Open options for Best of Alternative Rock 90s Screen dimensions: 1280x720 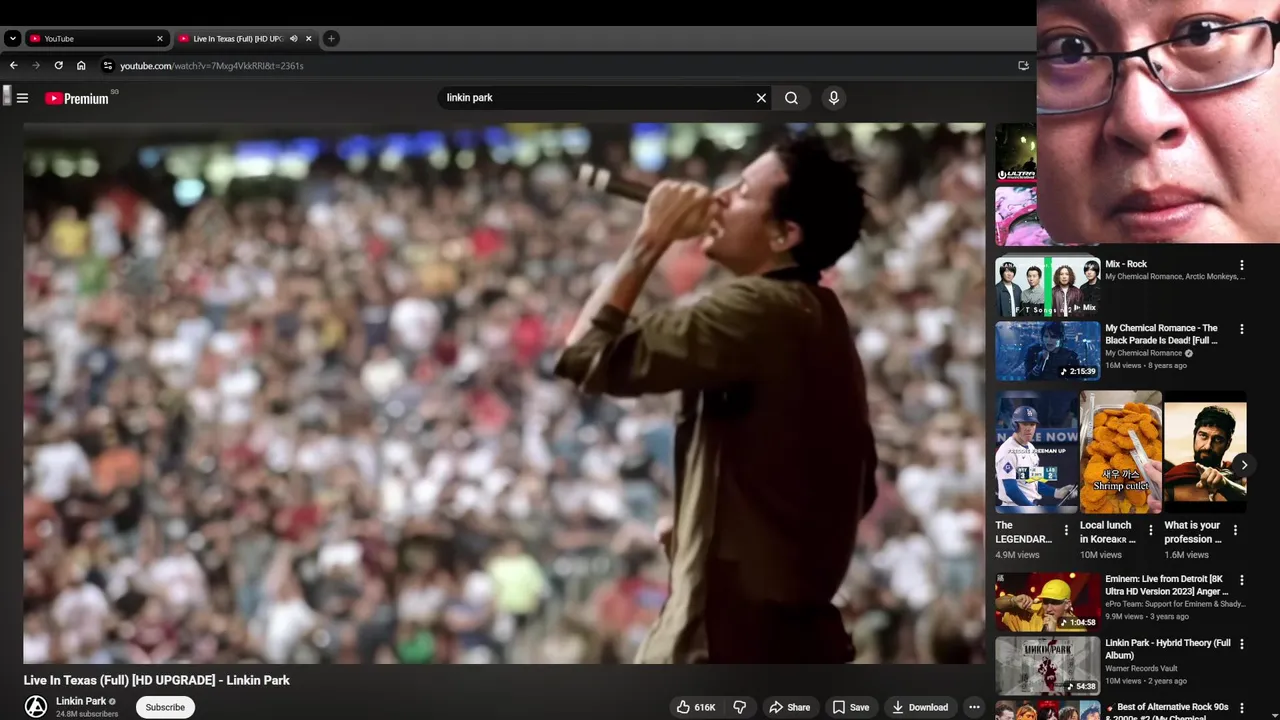tap(1242, 708)
